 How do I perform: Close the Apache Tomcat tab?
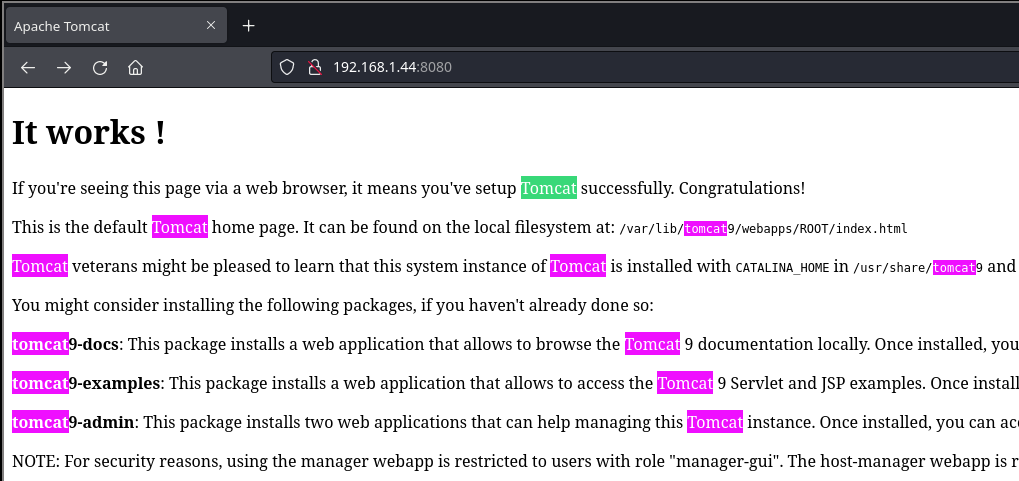211,27
